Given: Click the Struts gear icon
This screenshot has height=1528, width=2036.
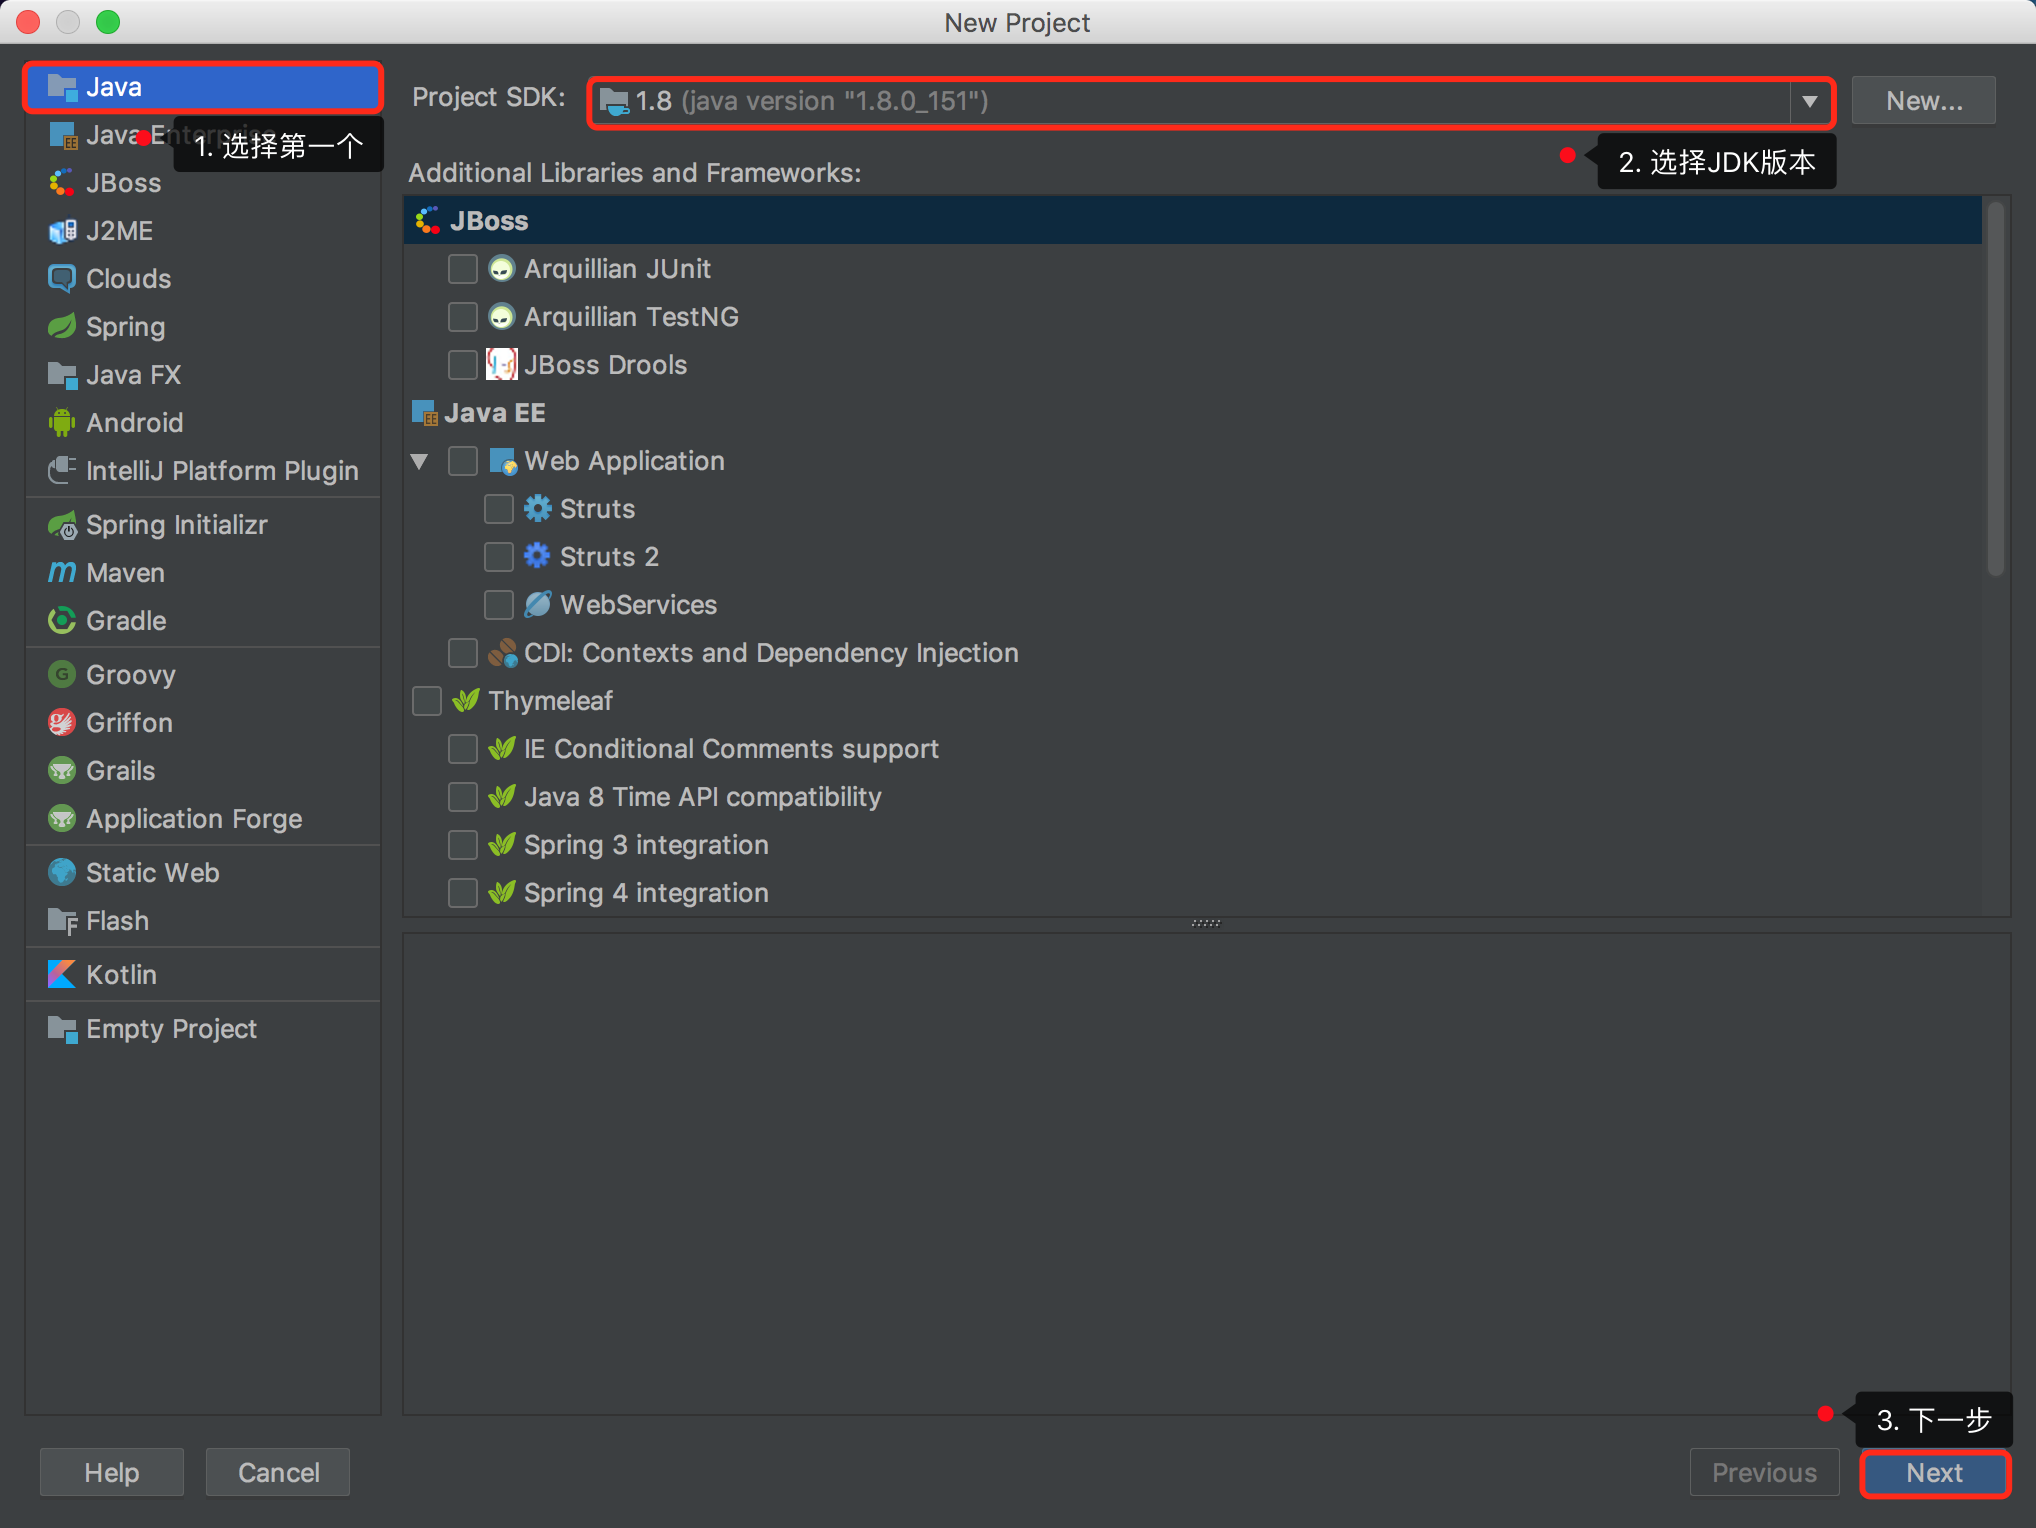Looking at the screenshot, I should coord(537,508).
